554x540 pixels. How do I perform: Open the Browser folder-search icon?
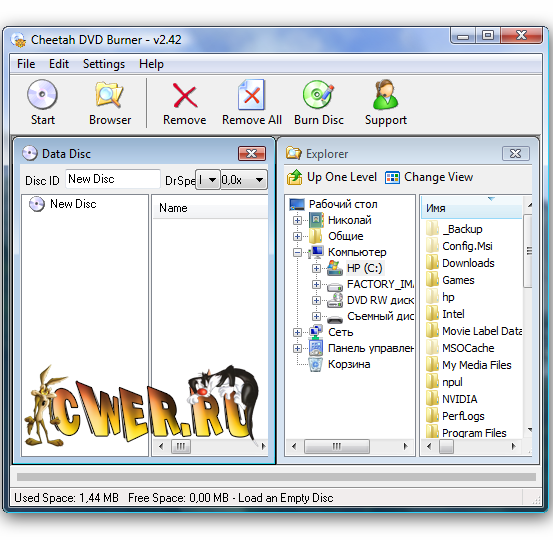[109, 94]
